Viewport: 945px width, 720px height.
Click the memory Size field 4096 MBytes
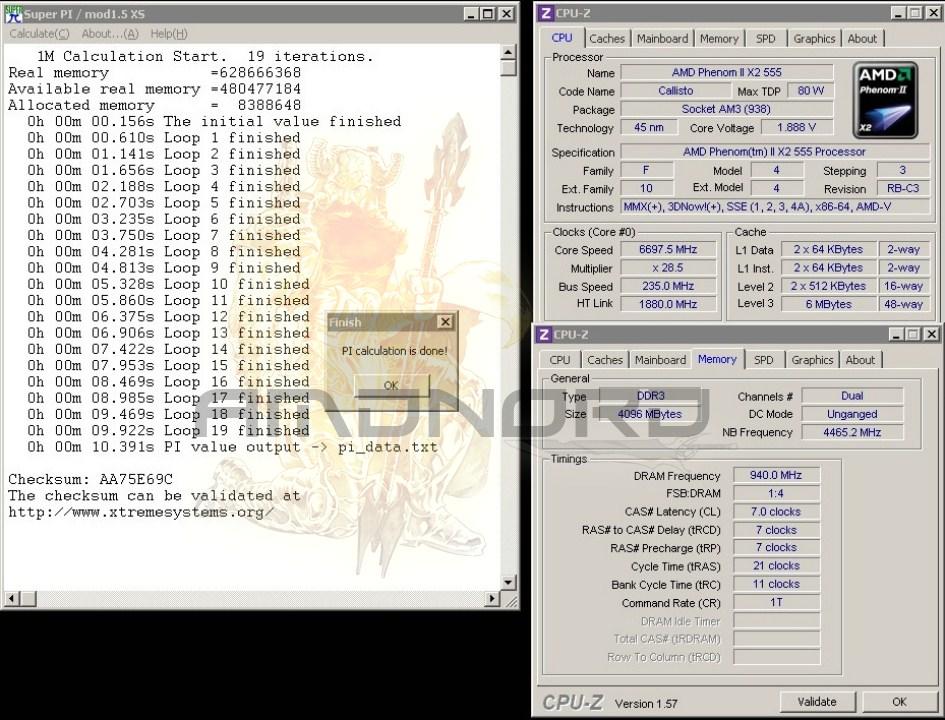click(650, 414)
